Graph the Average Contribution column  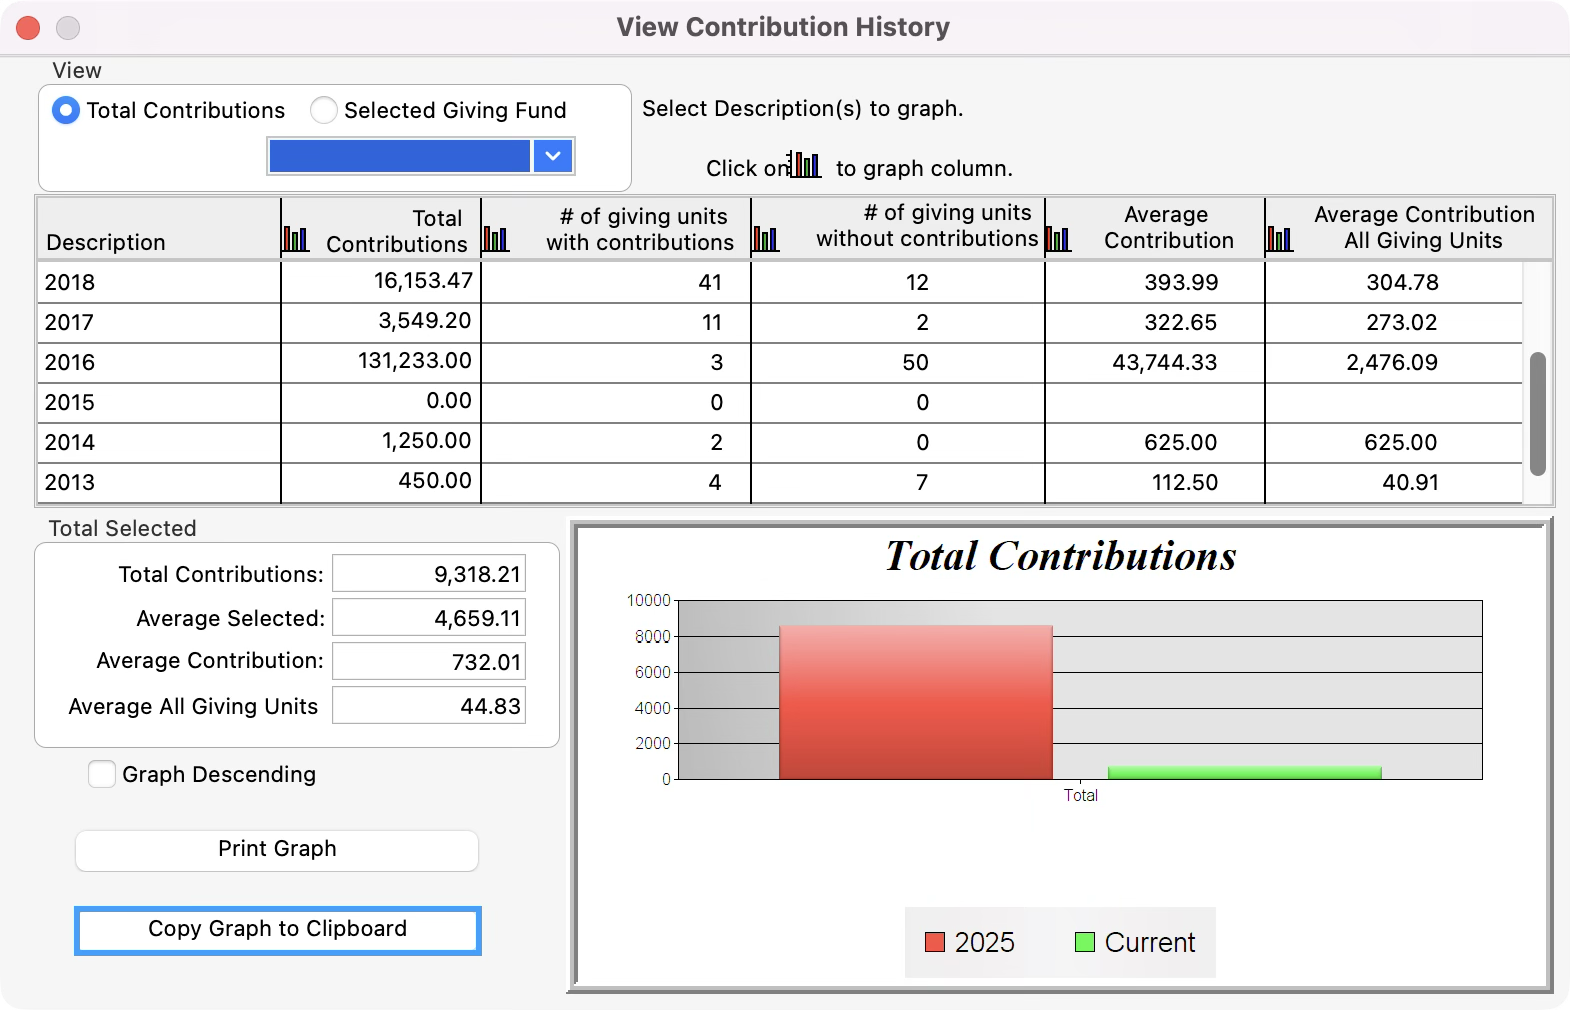[x=1058, y=239]
